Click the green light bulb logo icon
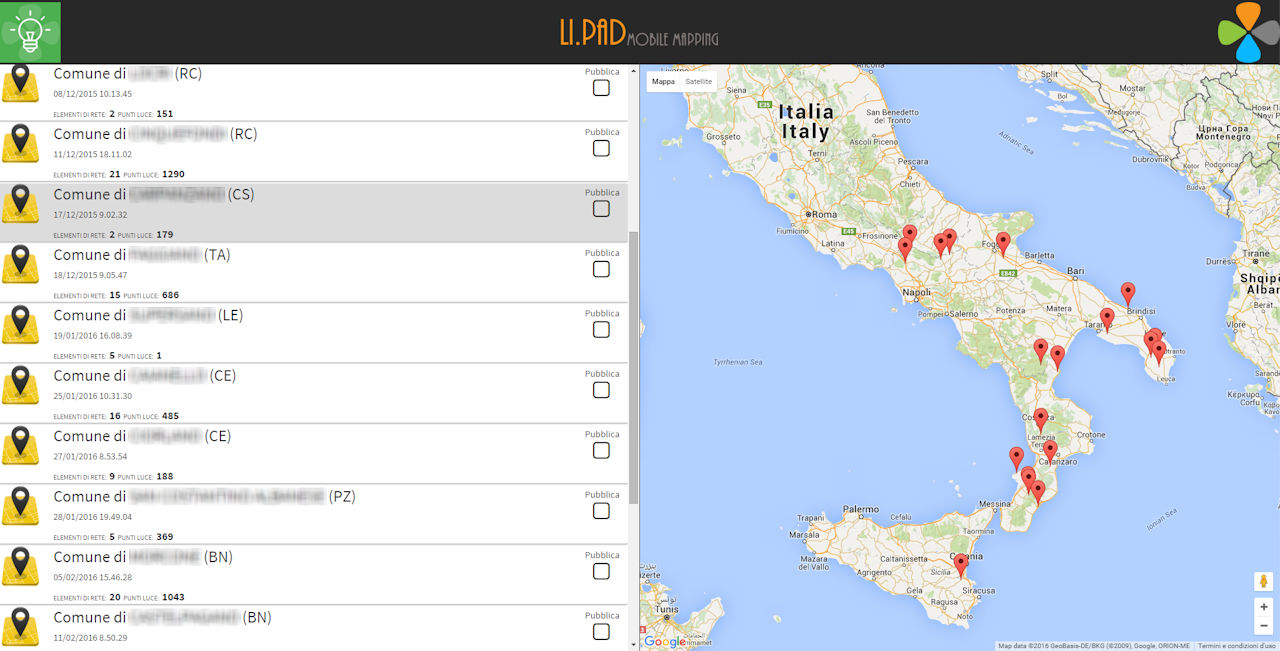 coord(30,32)
